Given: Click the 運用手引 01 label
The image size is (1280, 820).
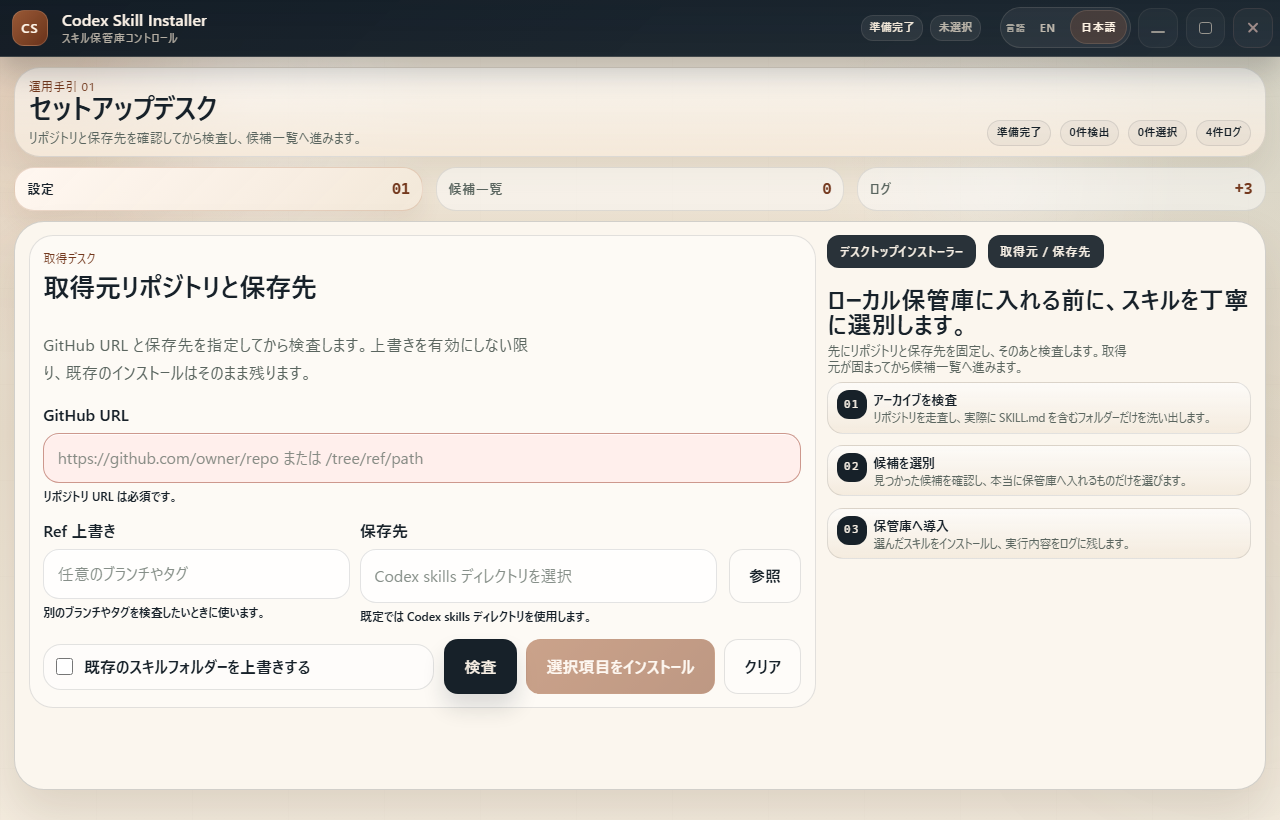Looking at the screenshot, I should 62,87.
